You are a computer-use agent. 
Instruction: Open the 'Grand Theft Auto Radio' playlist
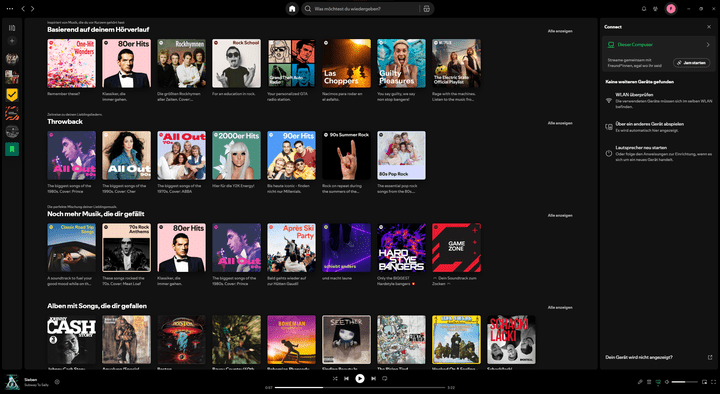pos(292,63)
